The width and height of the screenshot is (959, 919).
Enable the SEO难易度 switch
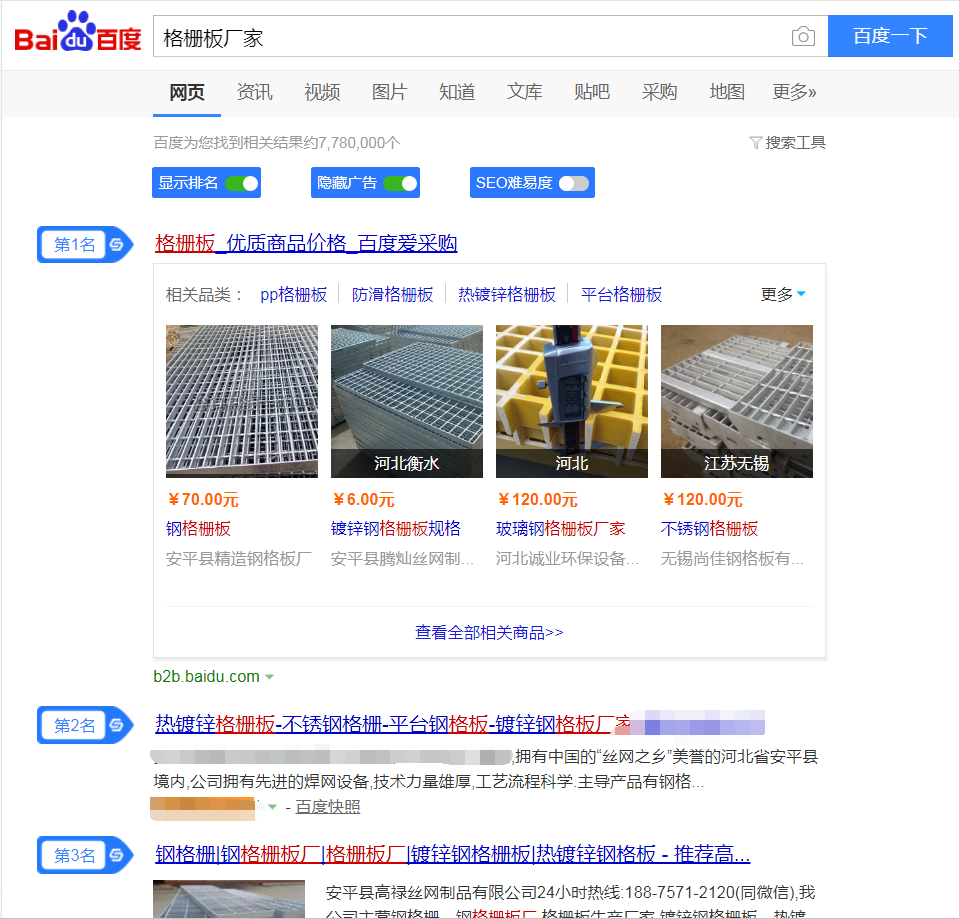point(574,183)
